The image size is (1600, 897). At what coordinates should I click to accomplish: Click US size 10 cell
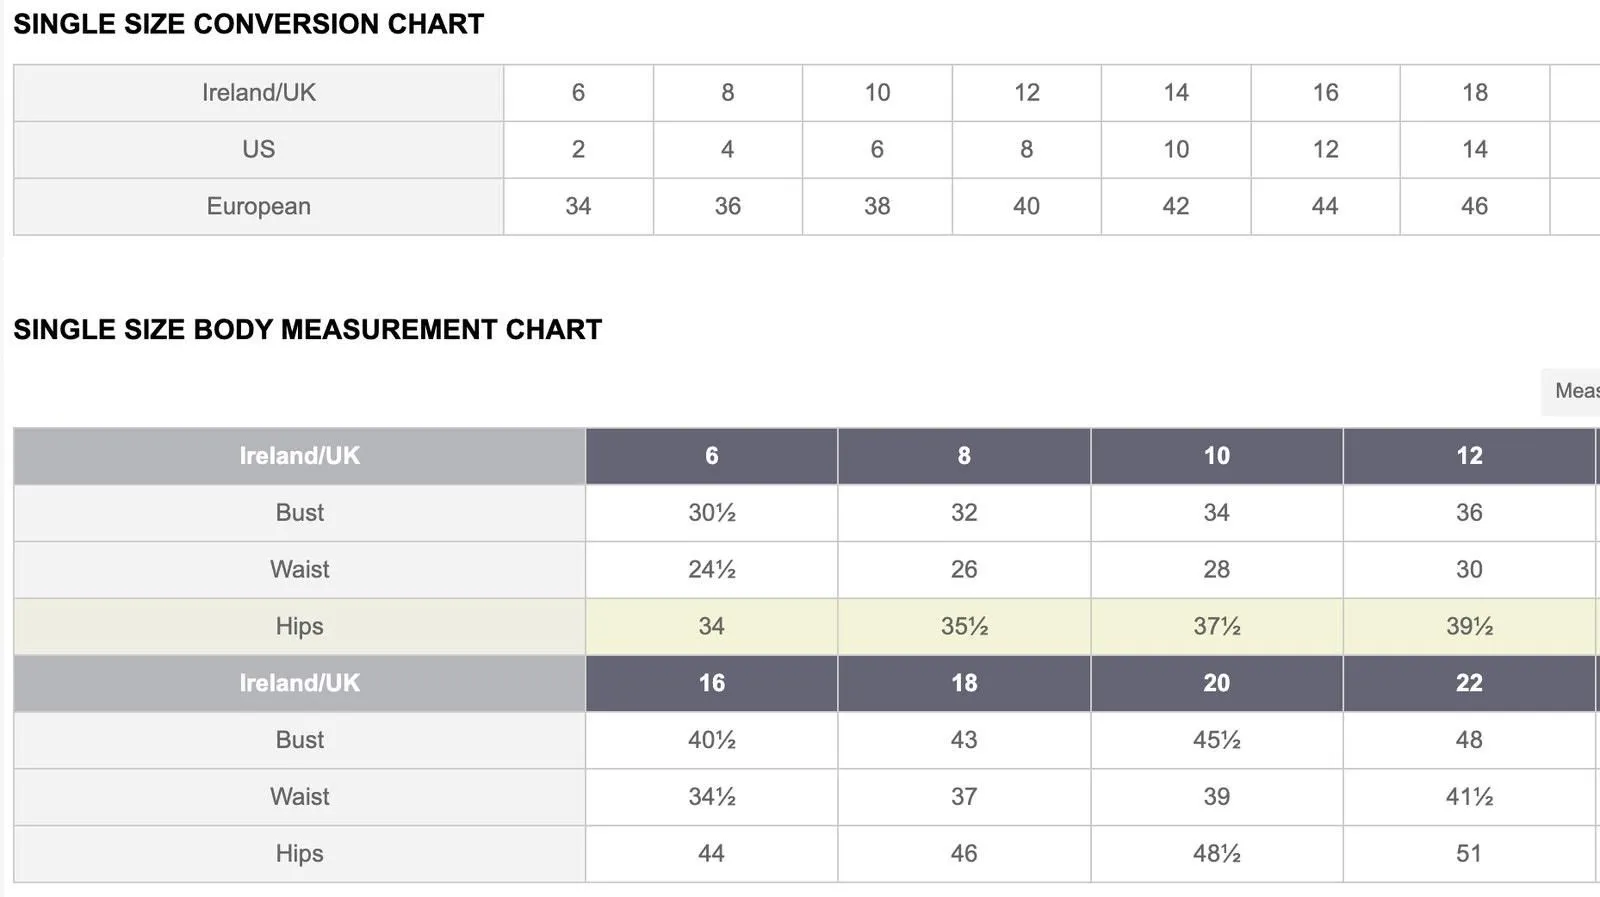[1176, 150]
